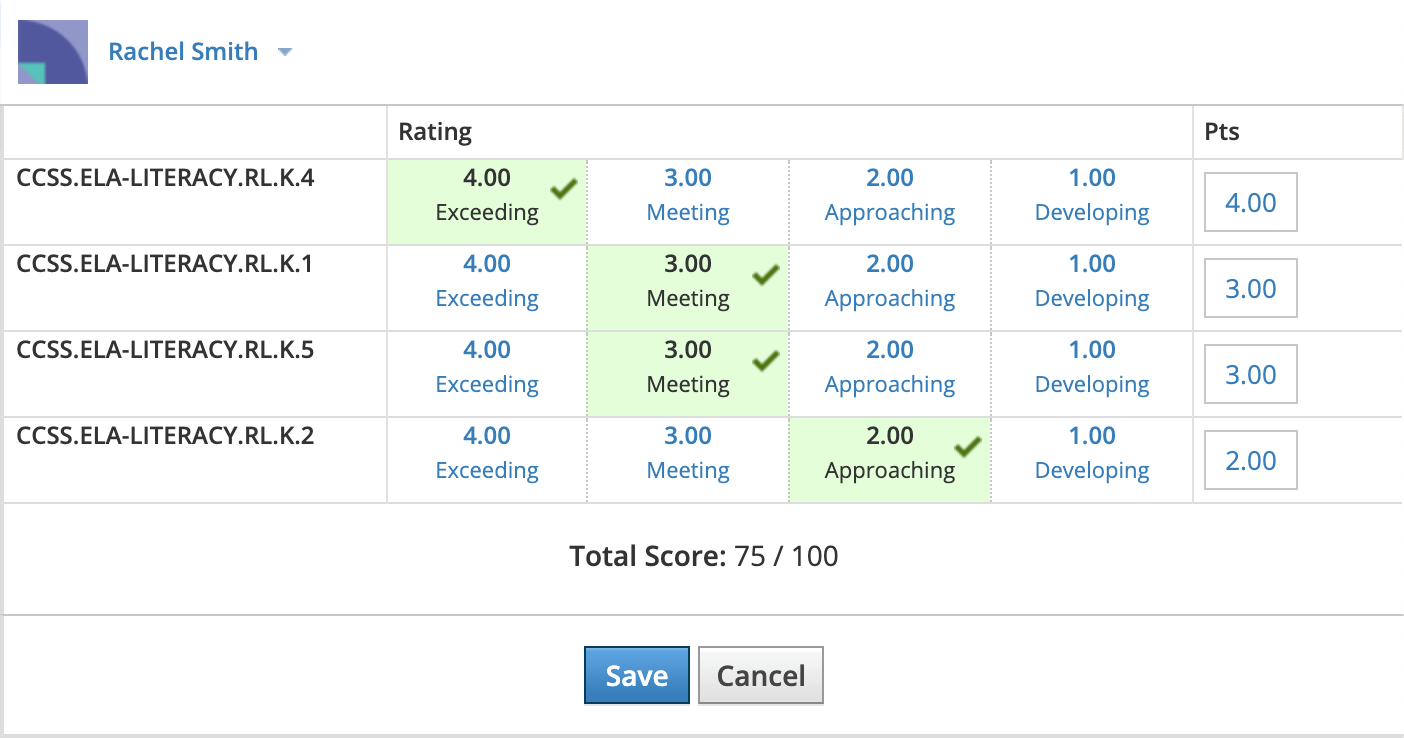This screenshot has height=738, width=1404.
Task: Click checkmark on RL.K.5 Meeting rating
Action: click(766, 360)
